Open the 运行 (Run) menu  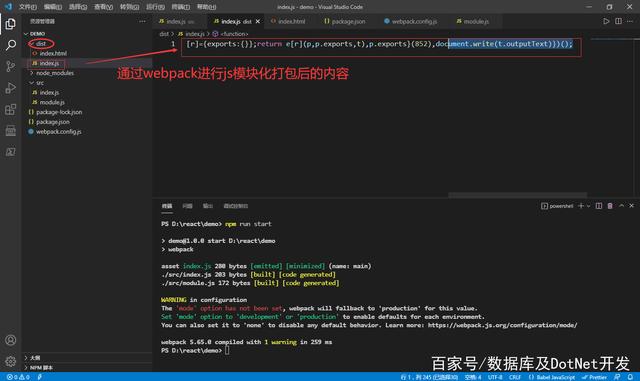coord(155,7)
